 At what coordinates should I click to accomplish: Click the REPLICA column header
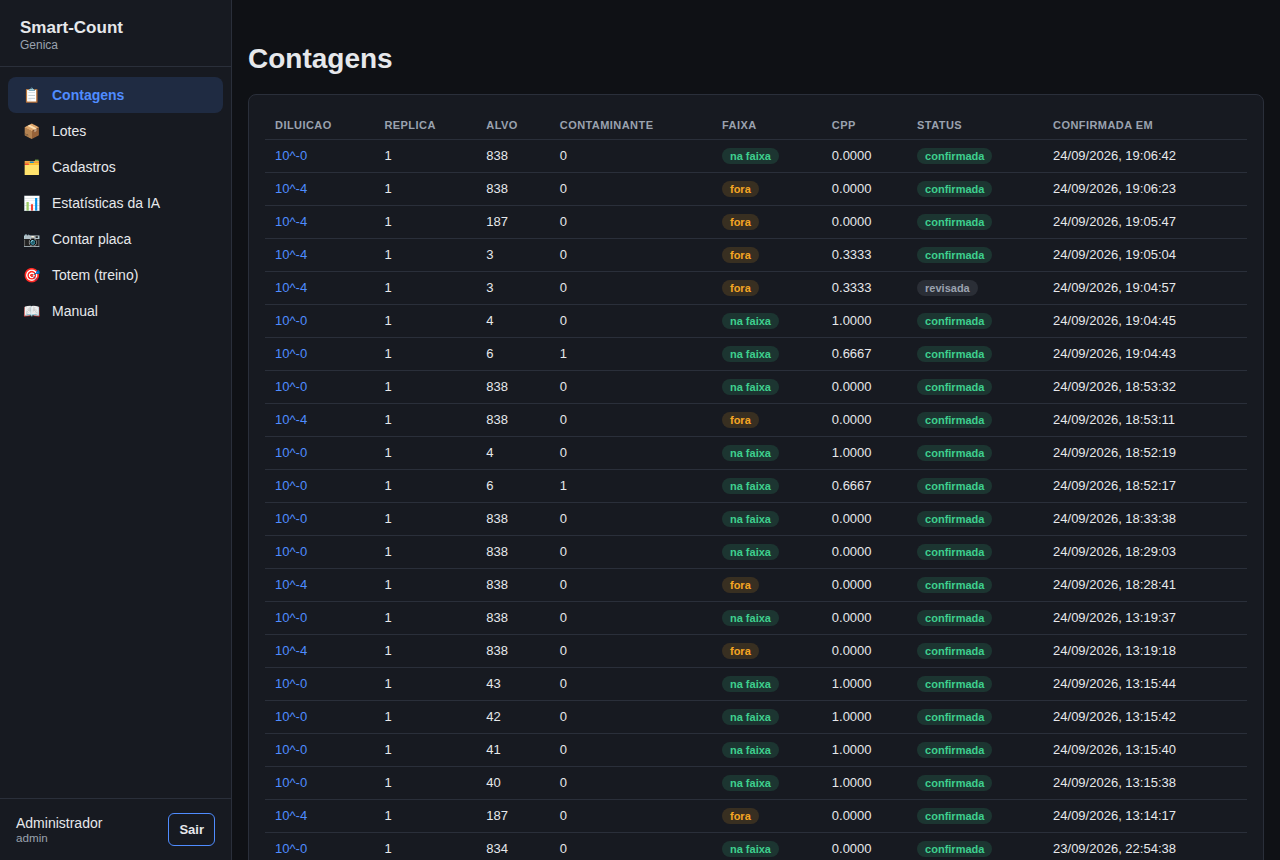click(x=410, y=125)
